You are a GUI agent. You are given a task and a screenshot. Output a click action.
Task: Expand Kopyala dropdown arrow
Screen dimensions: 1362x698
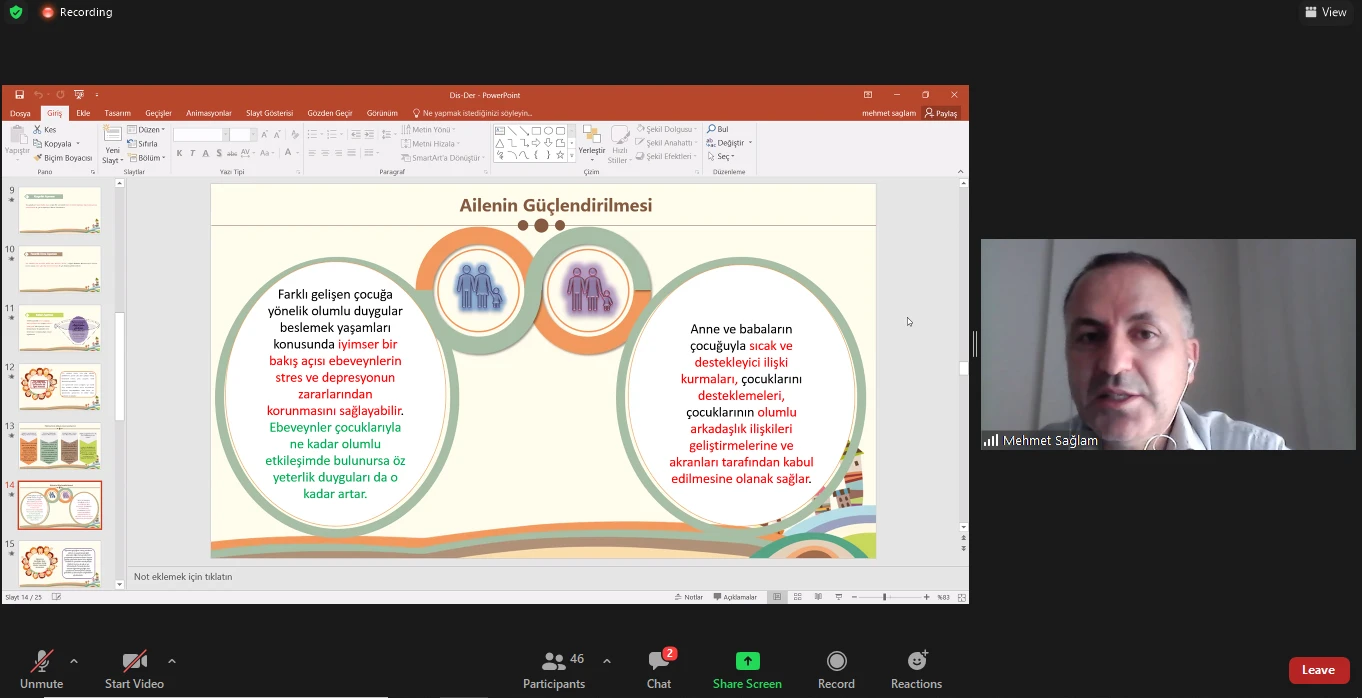[78, 144]
